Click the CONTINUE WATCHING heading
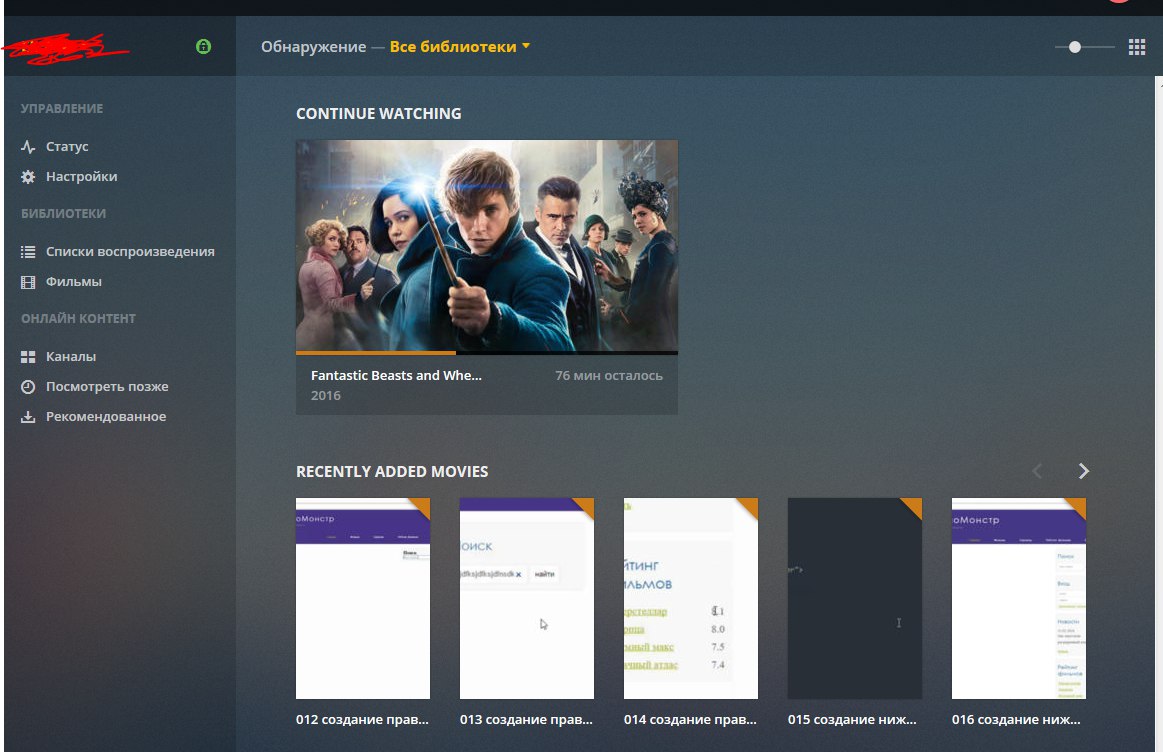 pos(378,113)
